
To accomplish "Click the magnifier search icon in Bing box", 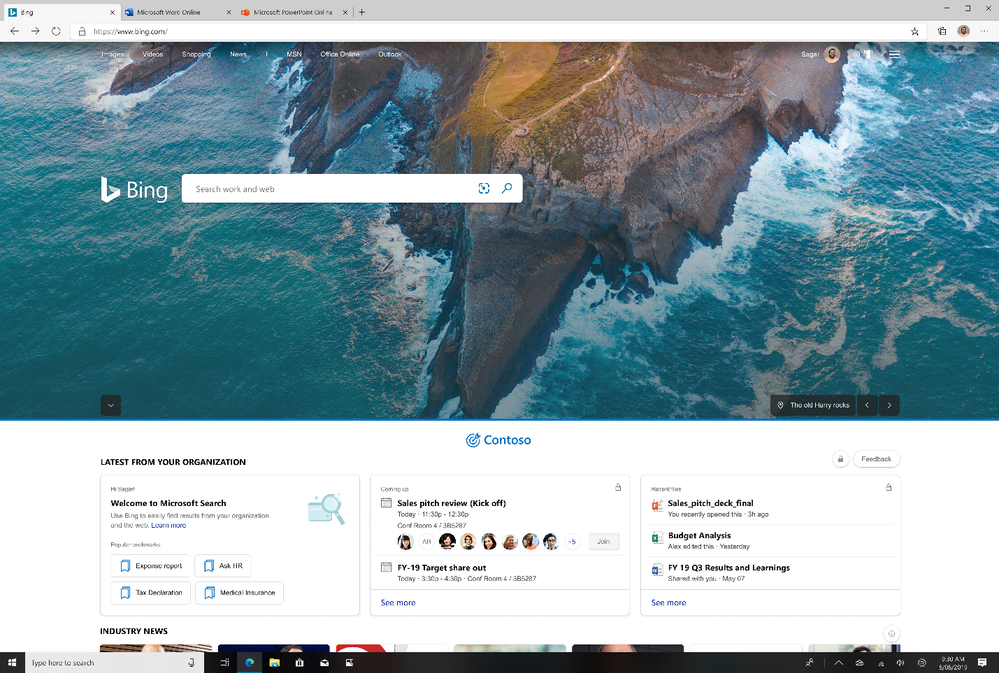I will tap(507, 188).
